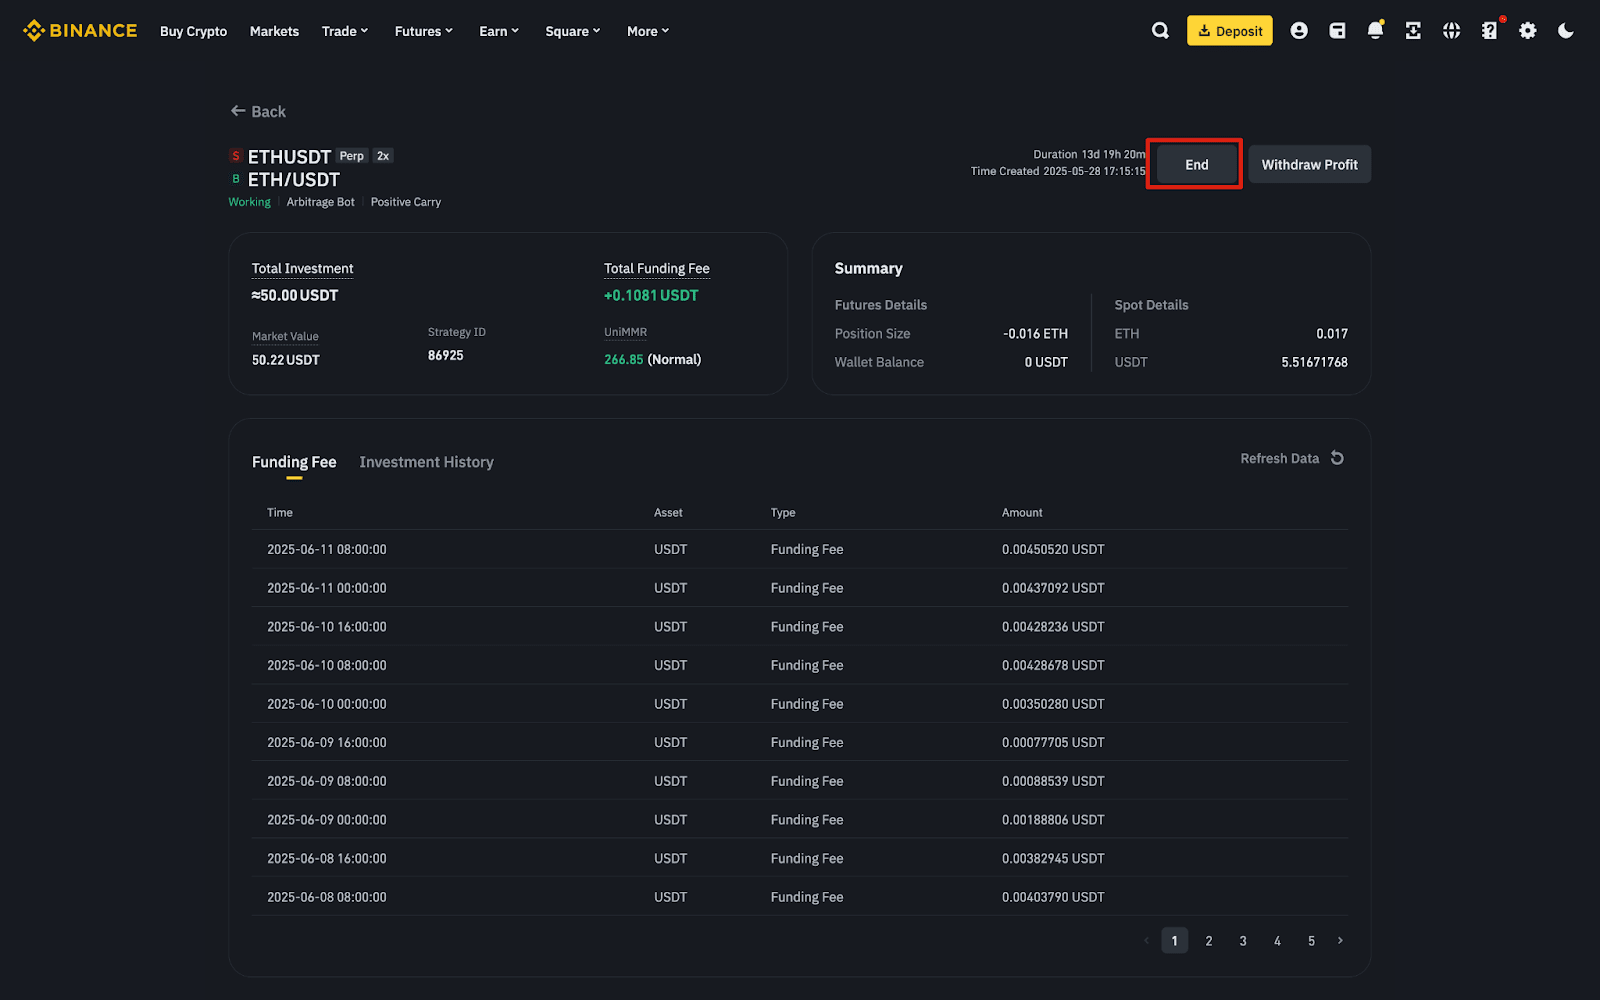Open Buy Crypto in the navigation

(x=193, y=31)
